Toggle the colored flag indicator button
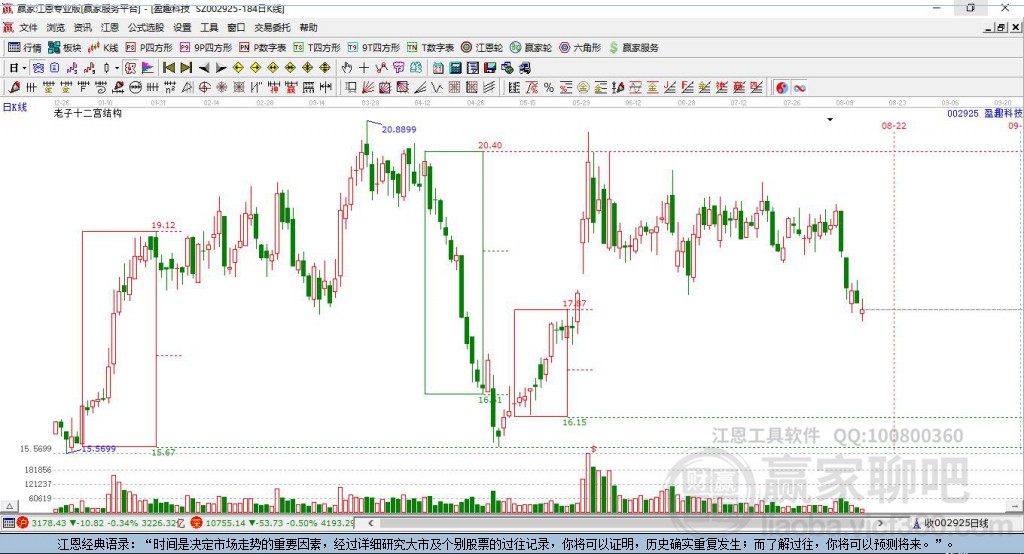Viewport: 1024px width, 554px height. pos(148,68)
